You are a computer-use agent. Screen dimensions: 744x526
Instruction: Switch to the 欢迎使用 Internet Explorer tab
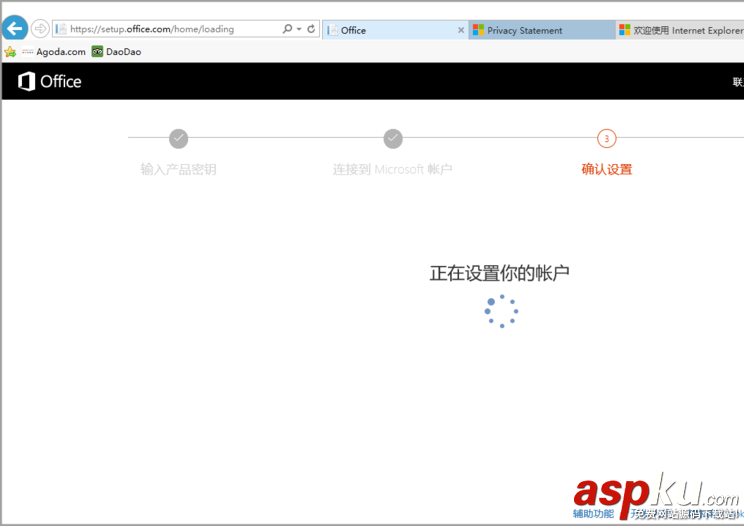click(x=680, y=30)
